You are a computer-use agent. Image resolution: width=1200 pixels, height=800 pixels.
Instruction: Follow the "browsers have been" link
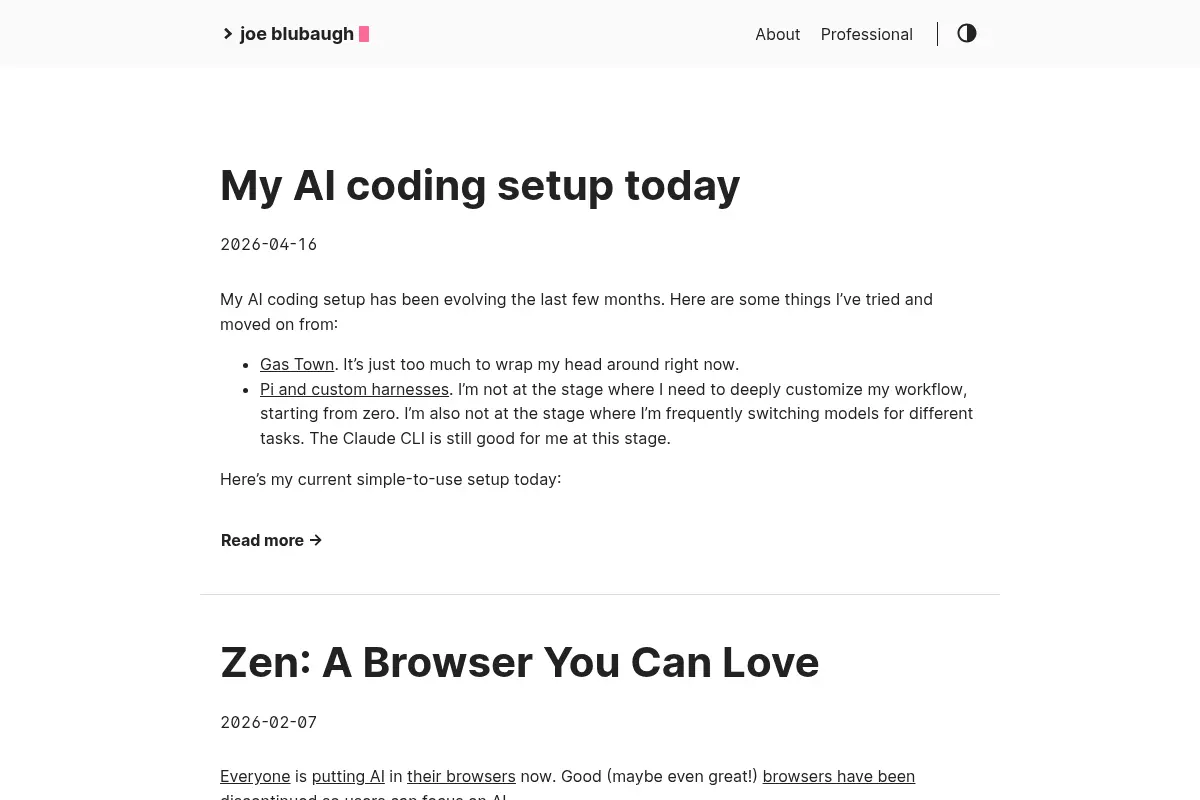point(838,776)
